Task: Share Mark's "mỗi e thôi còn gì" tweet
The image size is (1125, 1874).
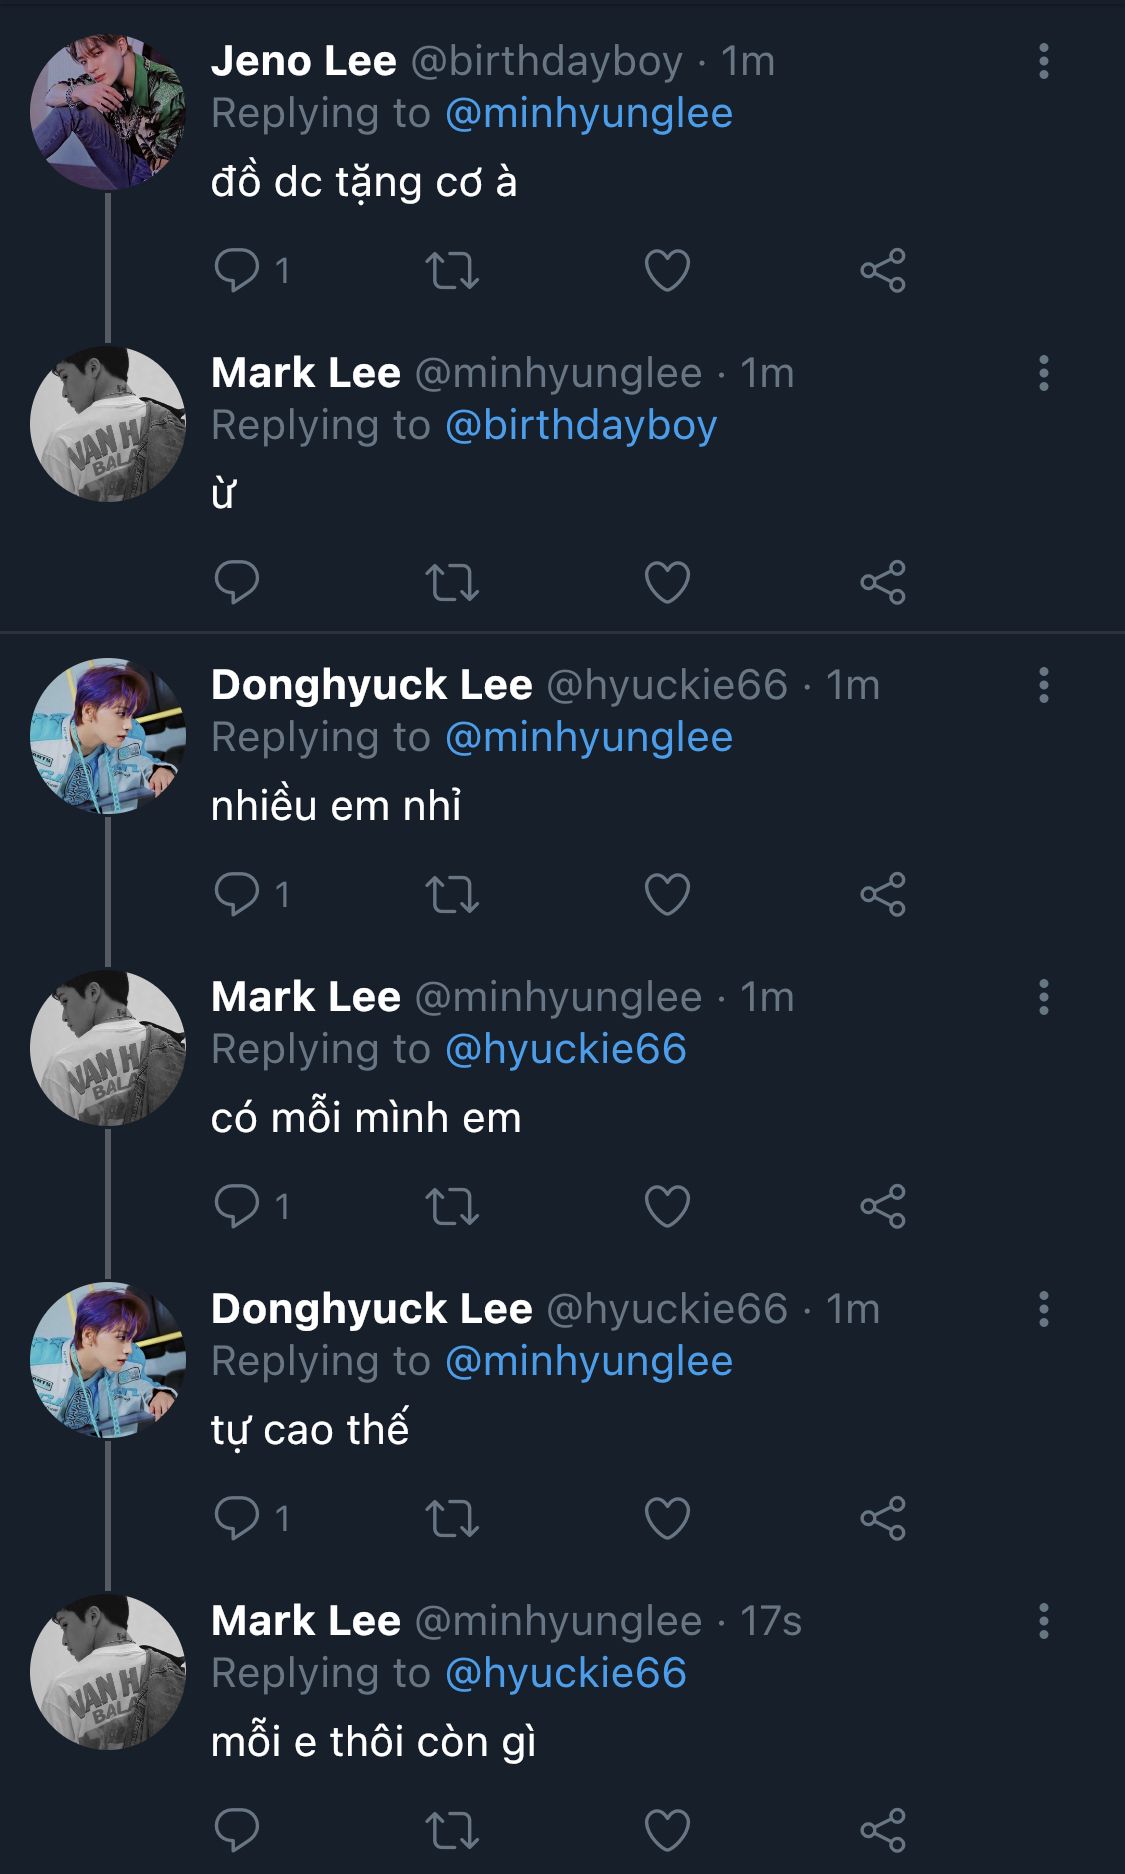Action: (882, 1830)
